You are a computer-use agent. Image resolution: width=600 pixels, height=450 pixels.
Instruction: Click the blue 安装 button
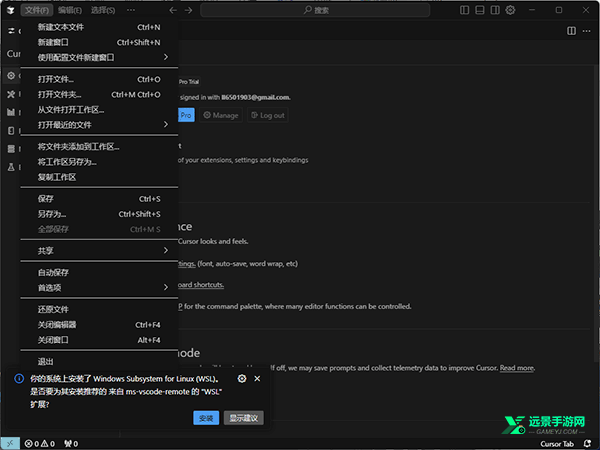click(206, 417)
